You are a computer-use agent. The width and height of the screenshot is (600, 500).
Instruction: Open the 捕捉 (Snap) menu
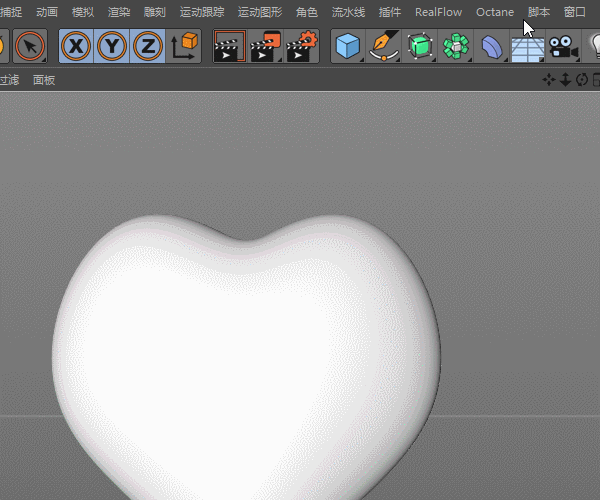[11, 12]
